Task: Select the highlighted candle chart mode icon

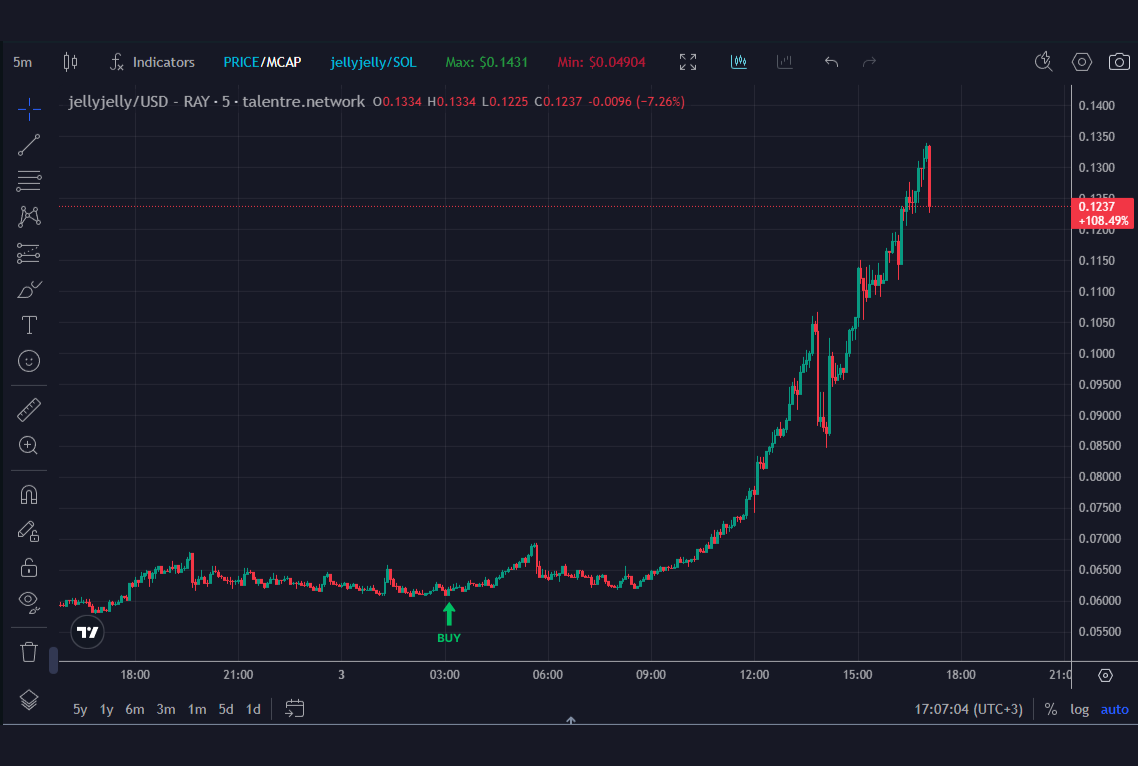Action: [x=739, y=62]
